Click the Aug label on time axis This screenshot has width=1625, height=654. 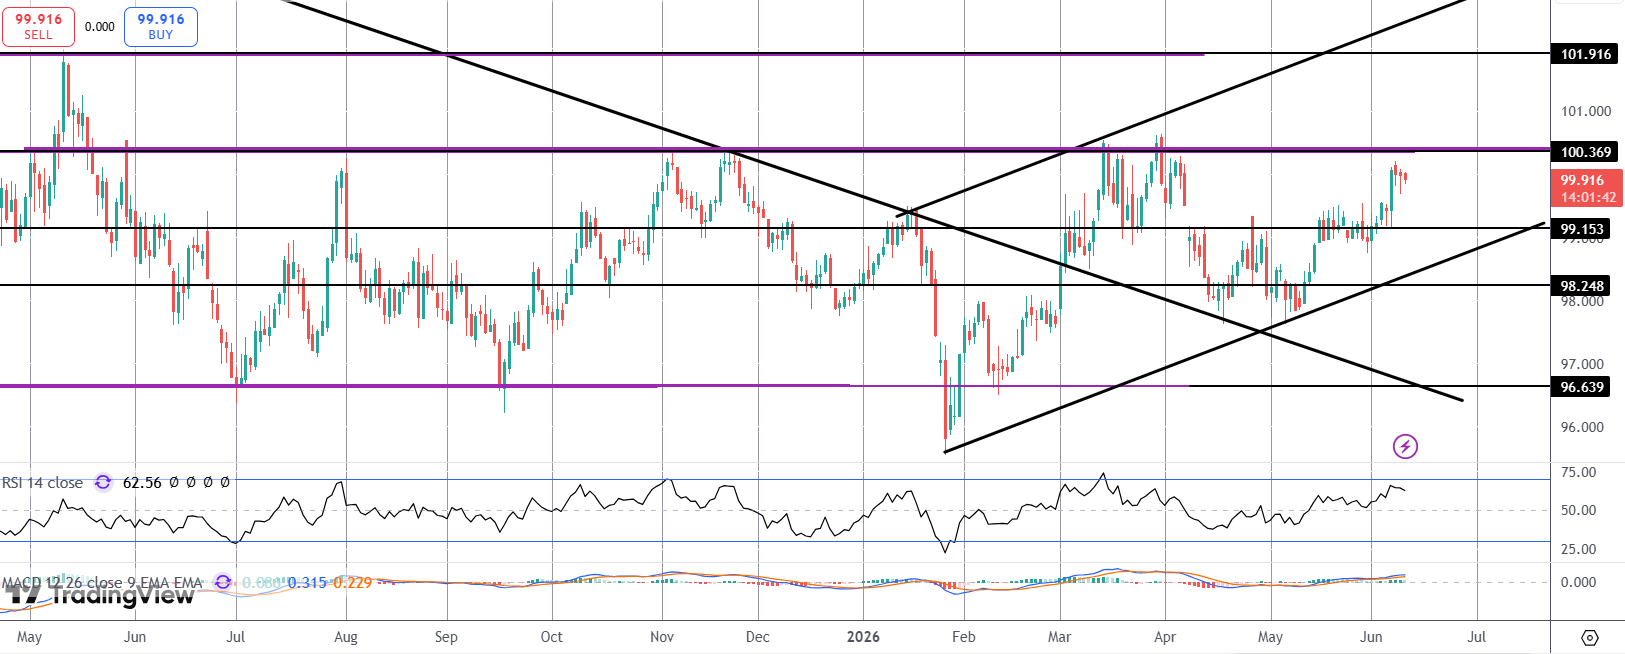pyautogui.click(x=345, y=637)
